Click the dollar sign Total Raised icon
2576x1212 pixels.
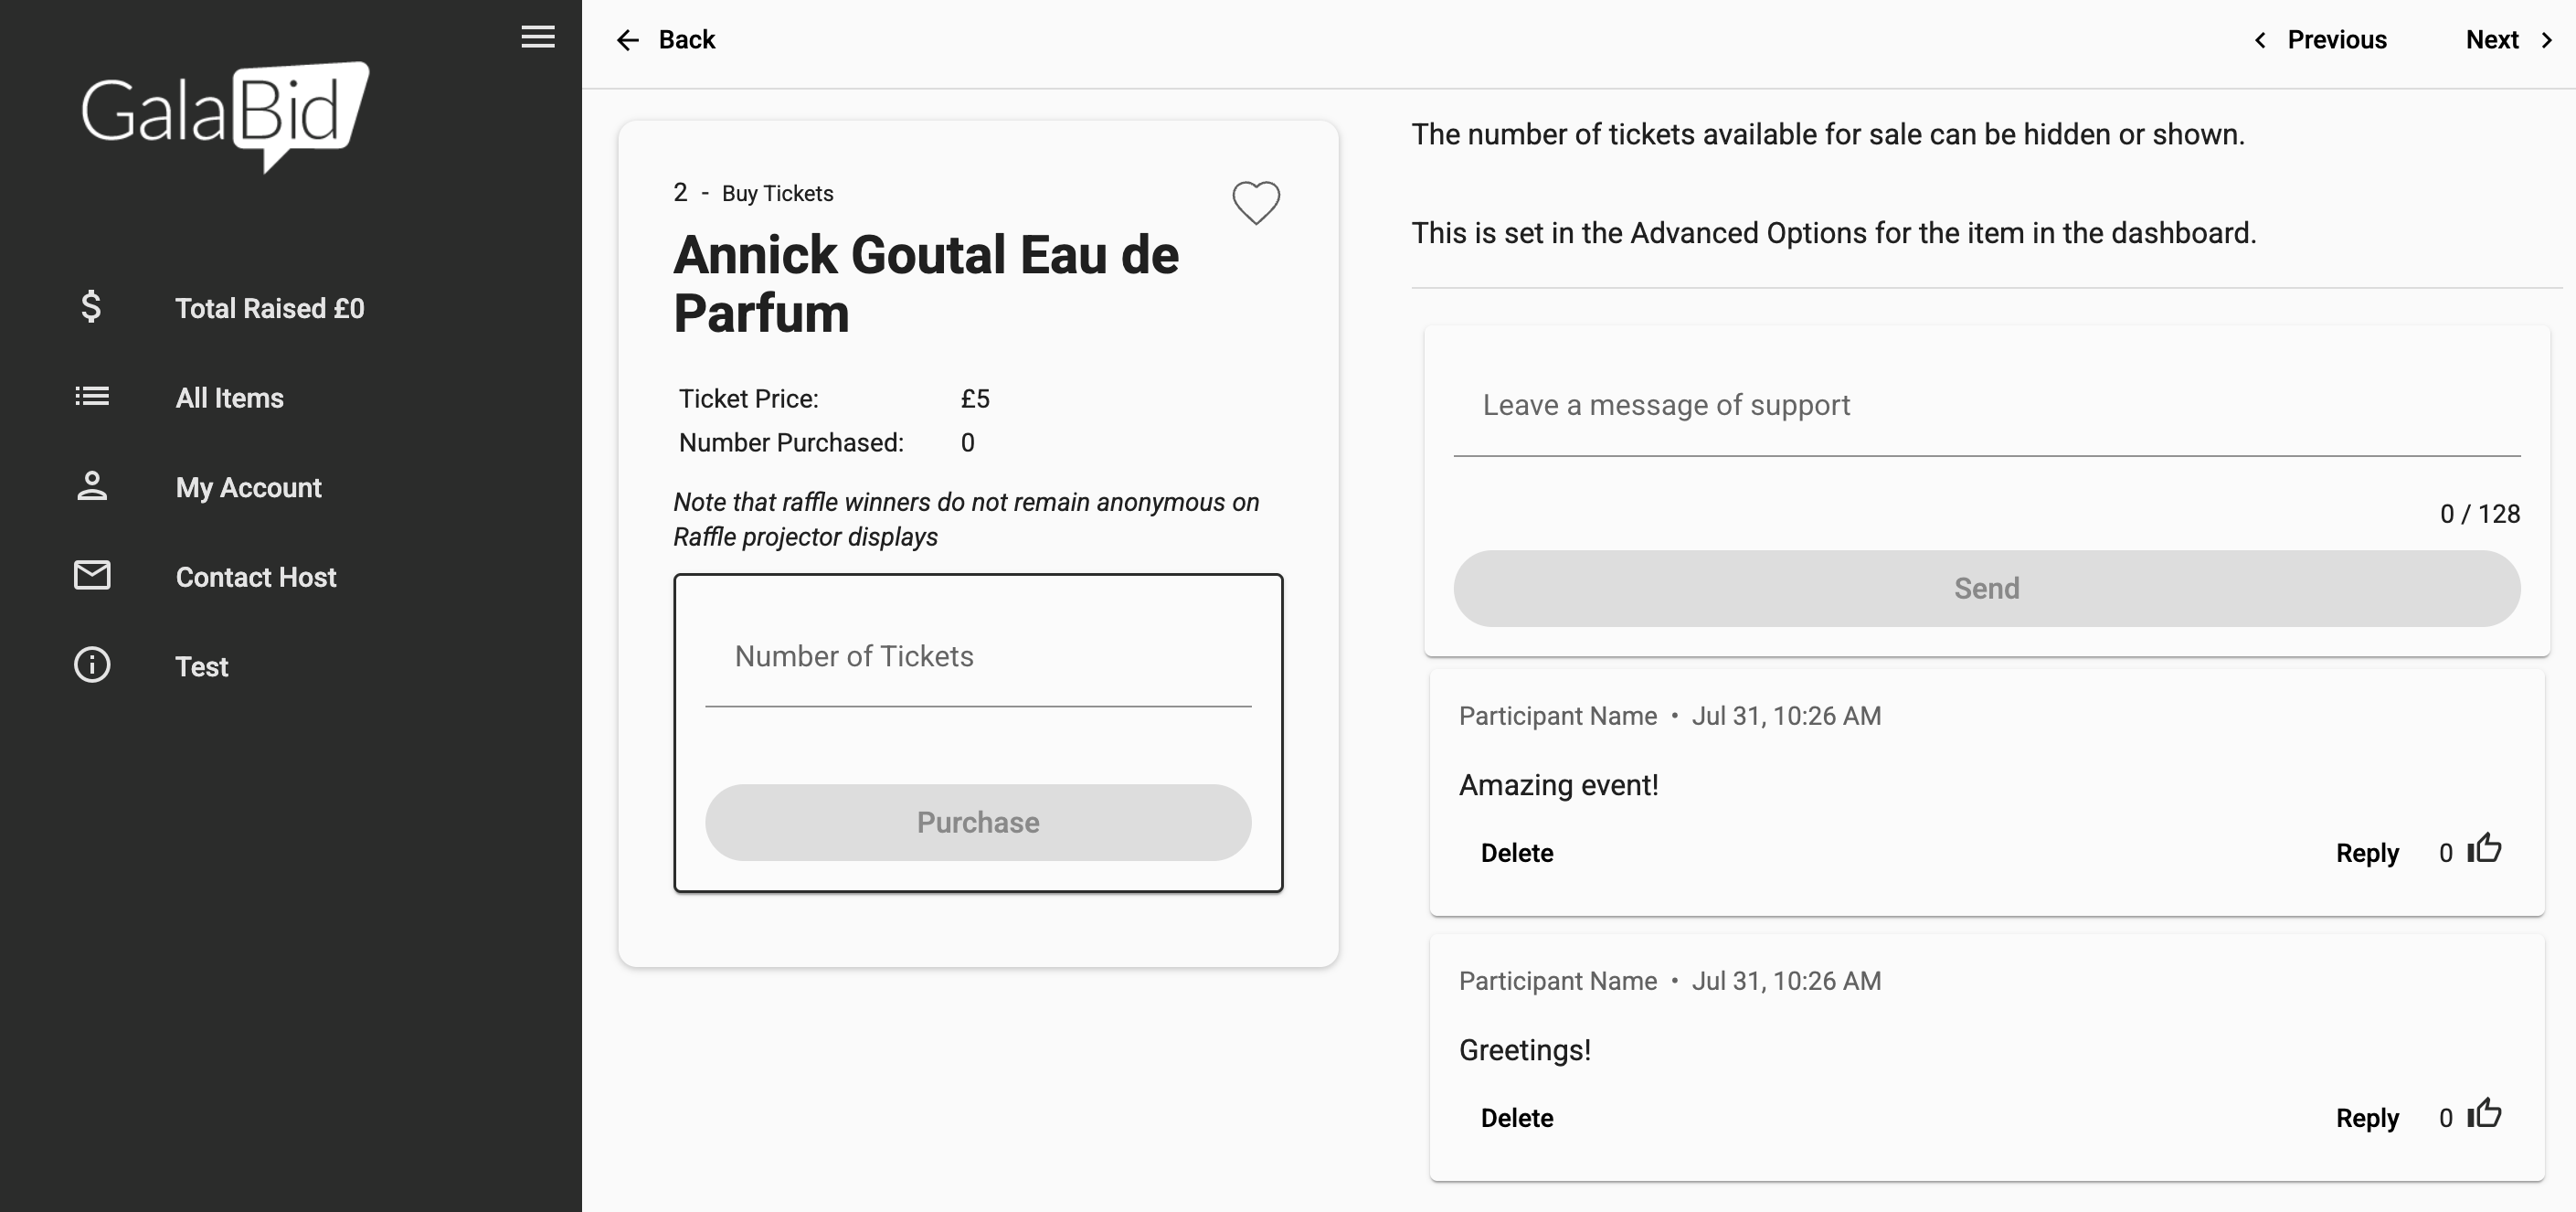coord(91,307)
